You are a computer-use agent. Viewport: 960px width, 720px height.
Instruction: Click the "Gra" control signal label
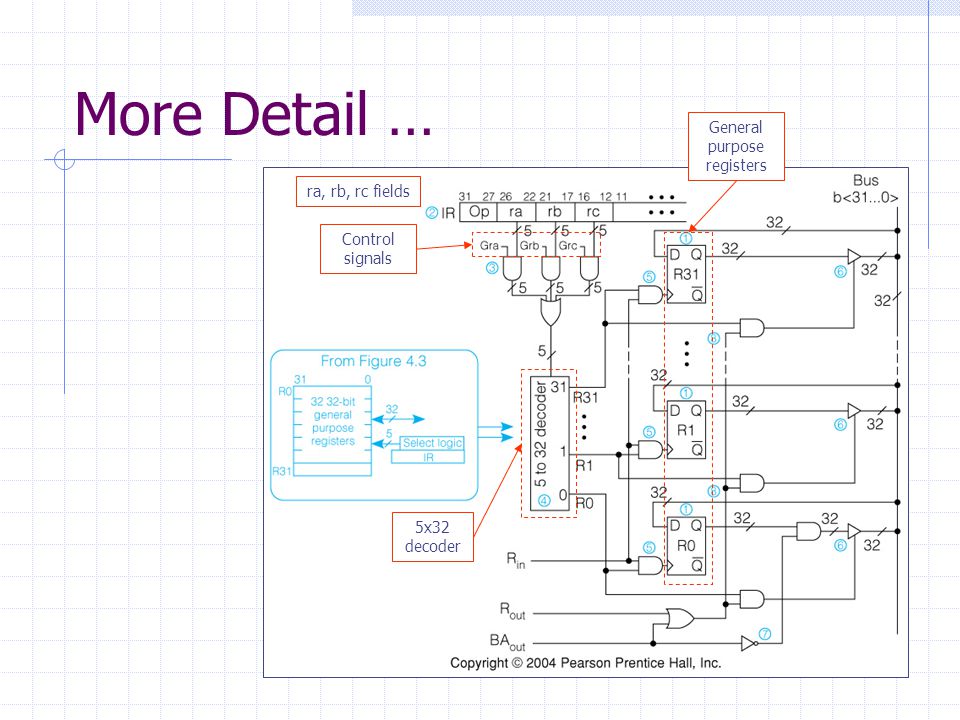(x=489, y=246)
